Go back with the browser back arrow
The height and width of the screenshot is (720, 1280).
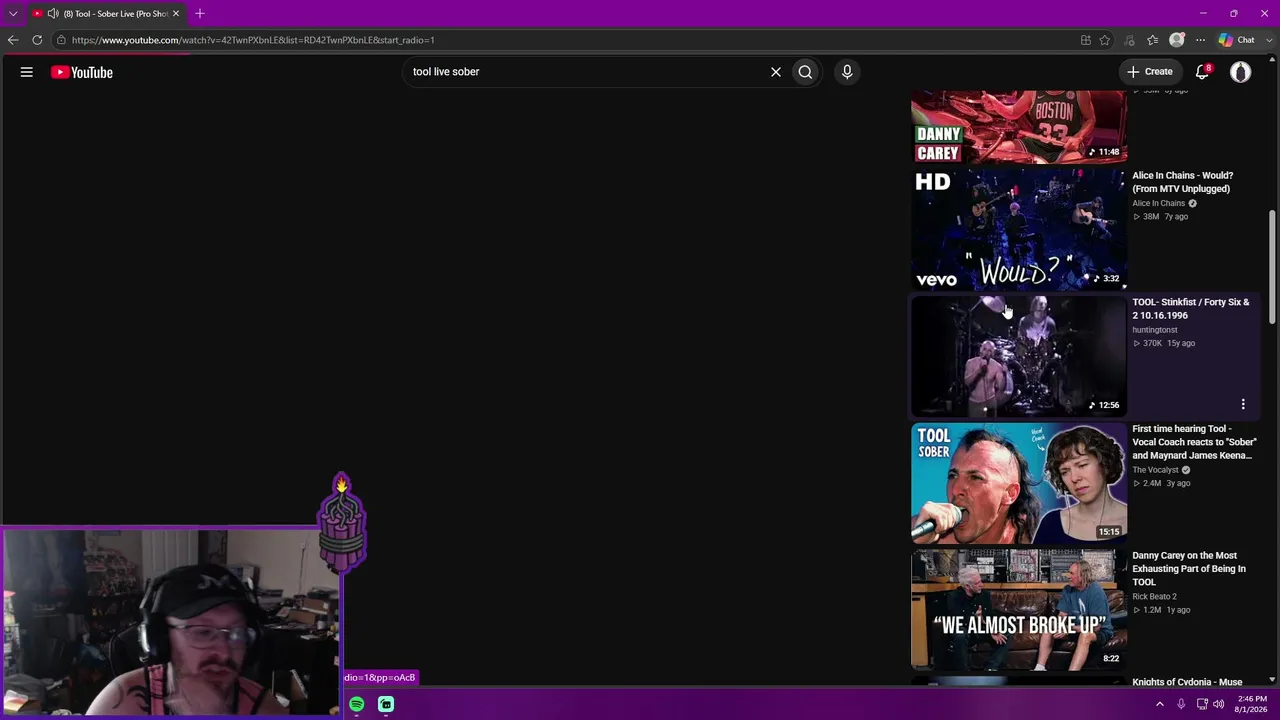13,40
